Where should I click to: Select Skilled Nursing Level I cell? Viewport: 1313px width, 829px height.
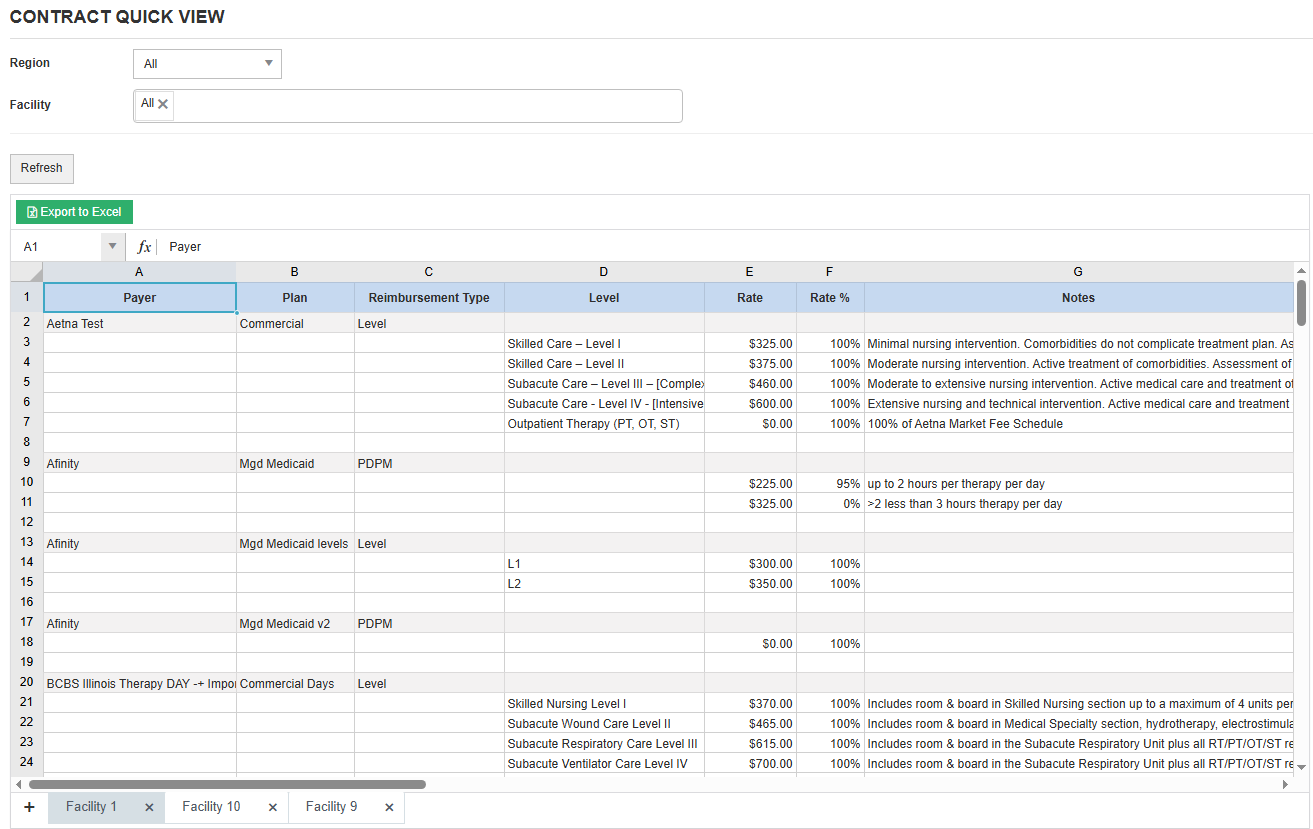[604, 703]
